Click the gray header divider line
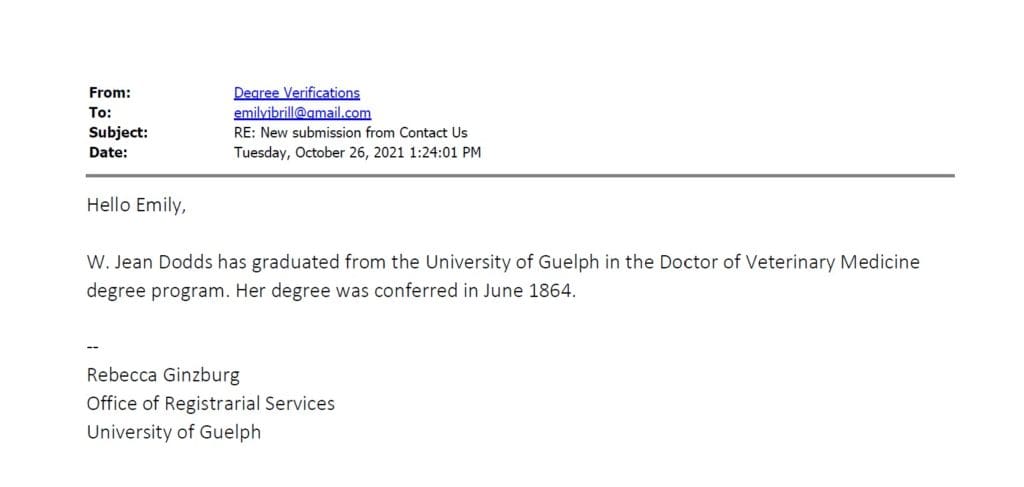Viewport: 1024px width, 487px height. [520, 176]
